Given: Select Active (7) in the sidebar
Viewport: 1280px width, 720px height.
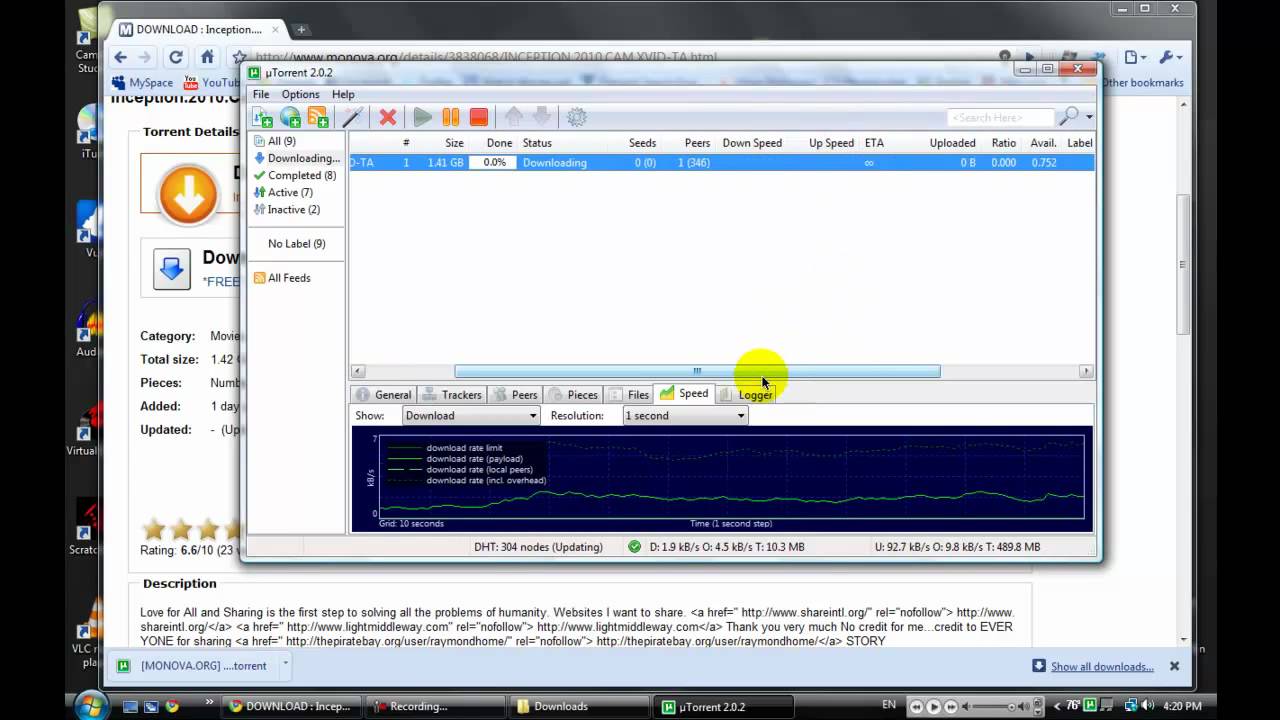Looking at the screenshot, I should click(283, 192).
